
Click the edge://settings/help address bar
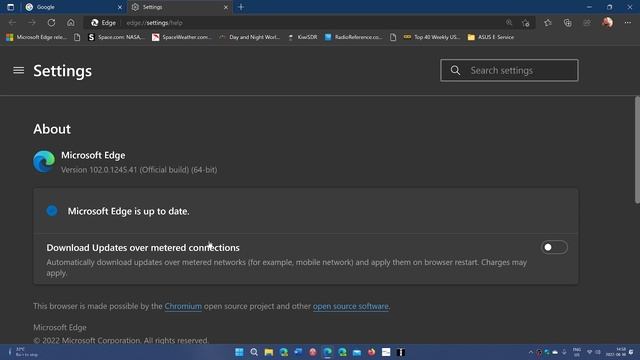[310, 23]
